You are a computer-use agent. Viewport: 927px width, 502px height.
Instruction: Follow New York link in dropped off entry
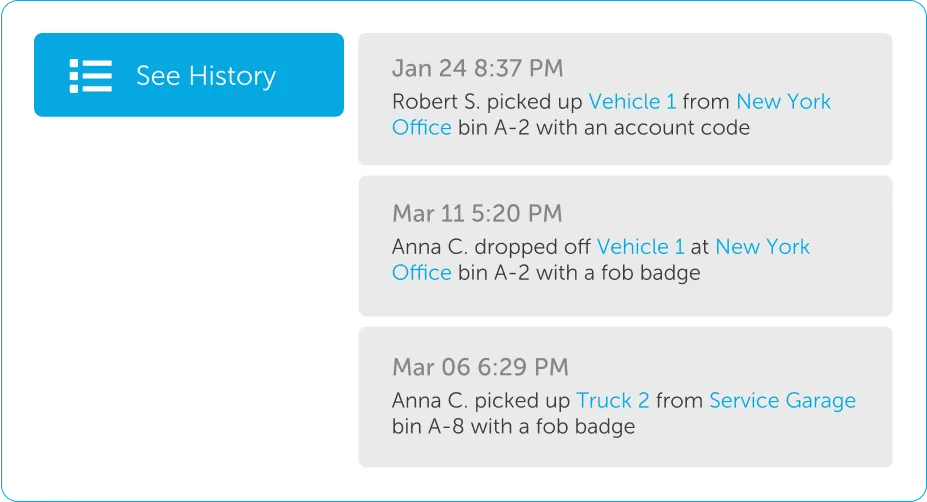pos(763,247)
